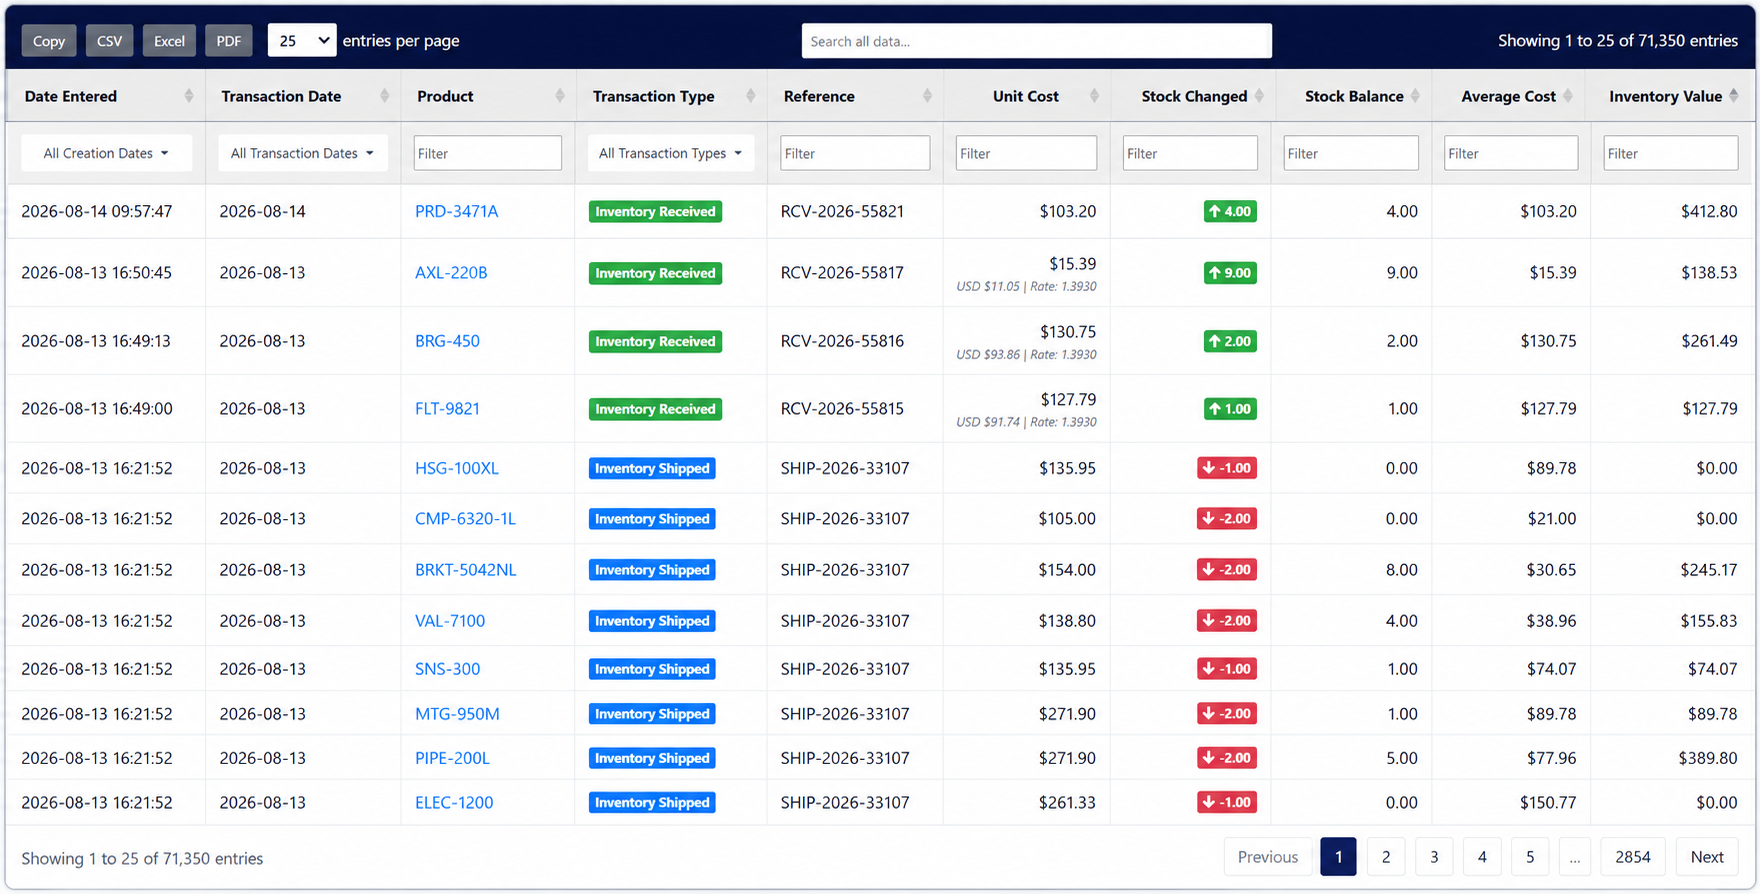Sort by Unit Cost column arrows
The height and width of the screenshot is (894, 1760).
point(1094,96)
